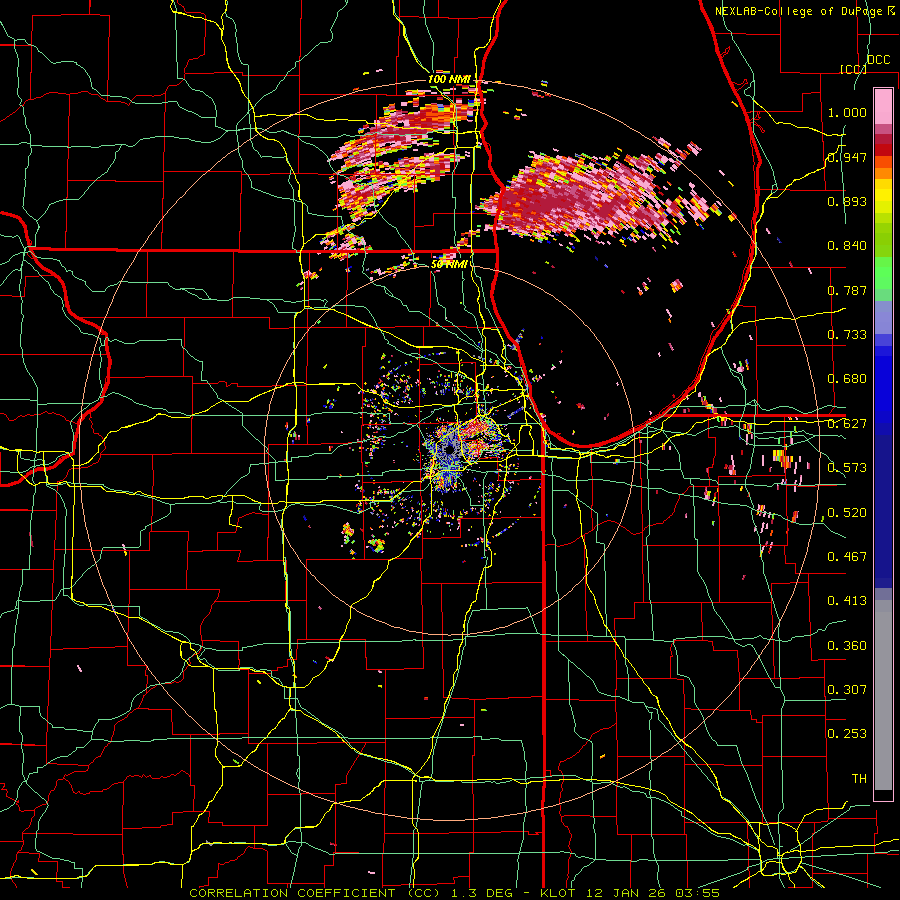The width and height of the screenshot is (900, 900).
Task: Click the 100 NMI range ring label
Action: pyautogui.click(x=449, y=79)
